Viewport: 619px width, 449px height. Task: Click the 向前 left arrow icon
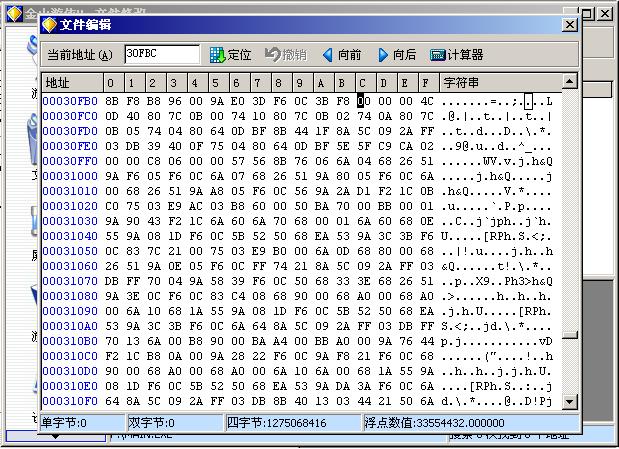tap(327, 55)
